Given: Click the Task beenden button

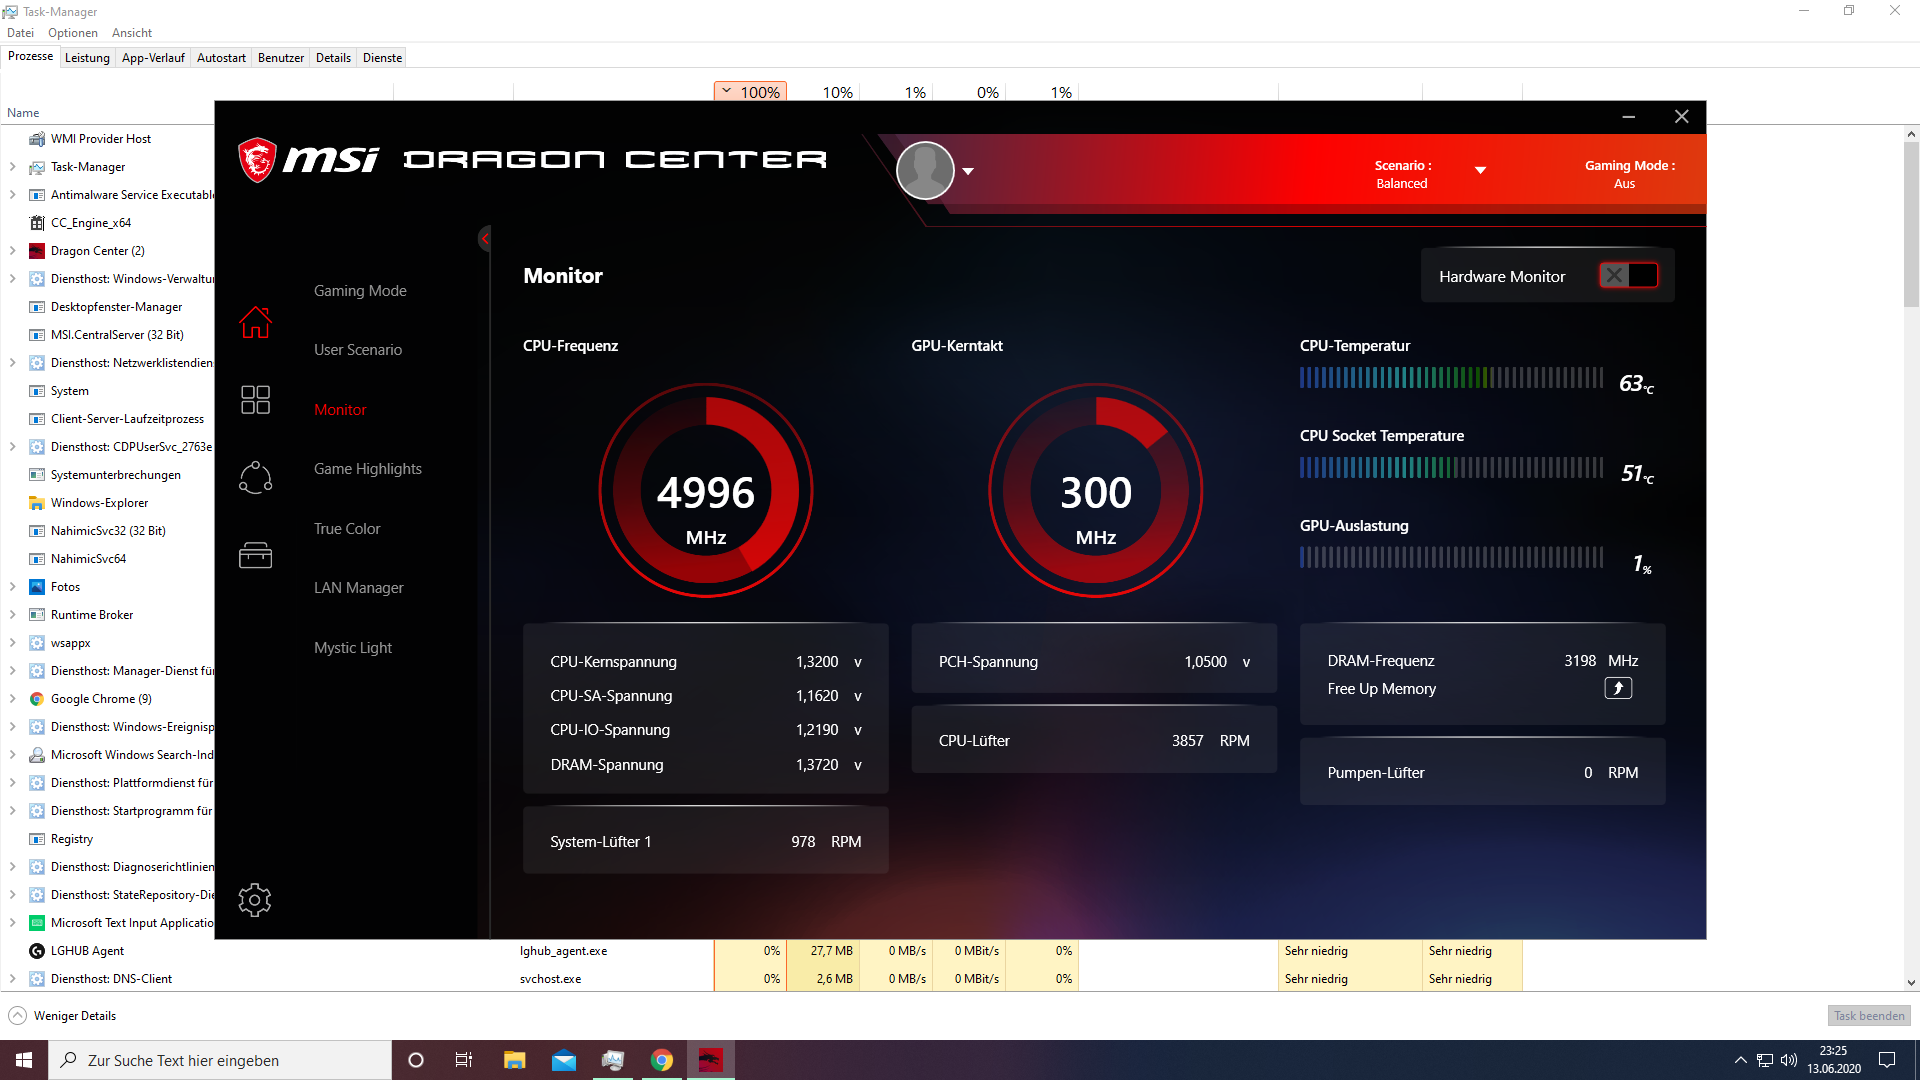Looking at the screenshot, I should [x=1868, y=1015].
